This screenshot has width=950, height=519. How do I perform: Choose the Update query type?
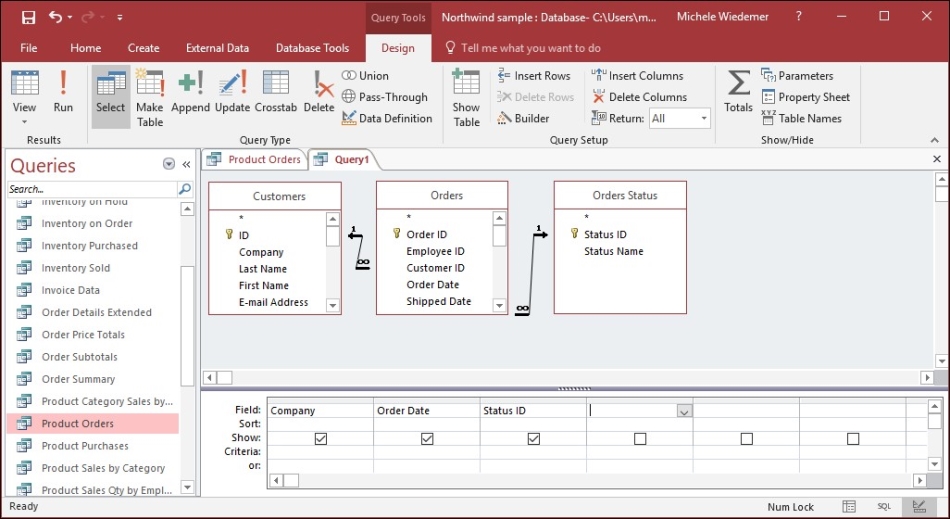click(232, 92)
